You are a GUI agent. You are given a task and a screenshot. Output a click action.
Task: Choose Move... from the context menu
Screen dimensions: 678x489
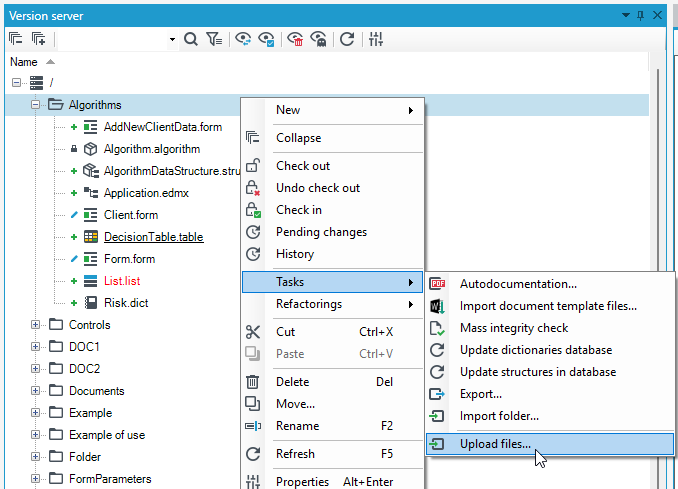tap(333, 404)
